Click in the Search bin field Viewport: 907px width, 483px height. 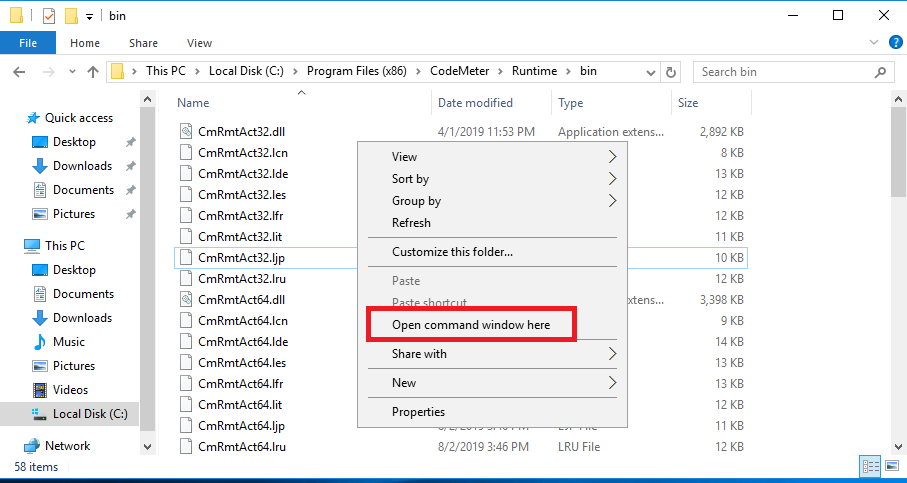coord(784,72)
